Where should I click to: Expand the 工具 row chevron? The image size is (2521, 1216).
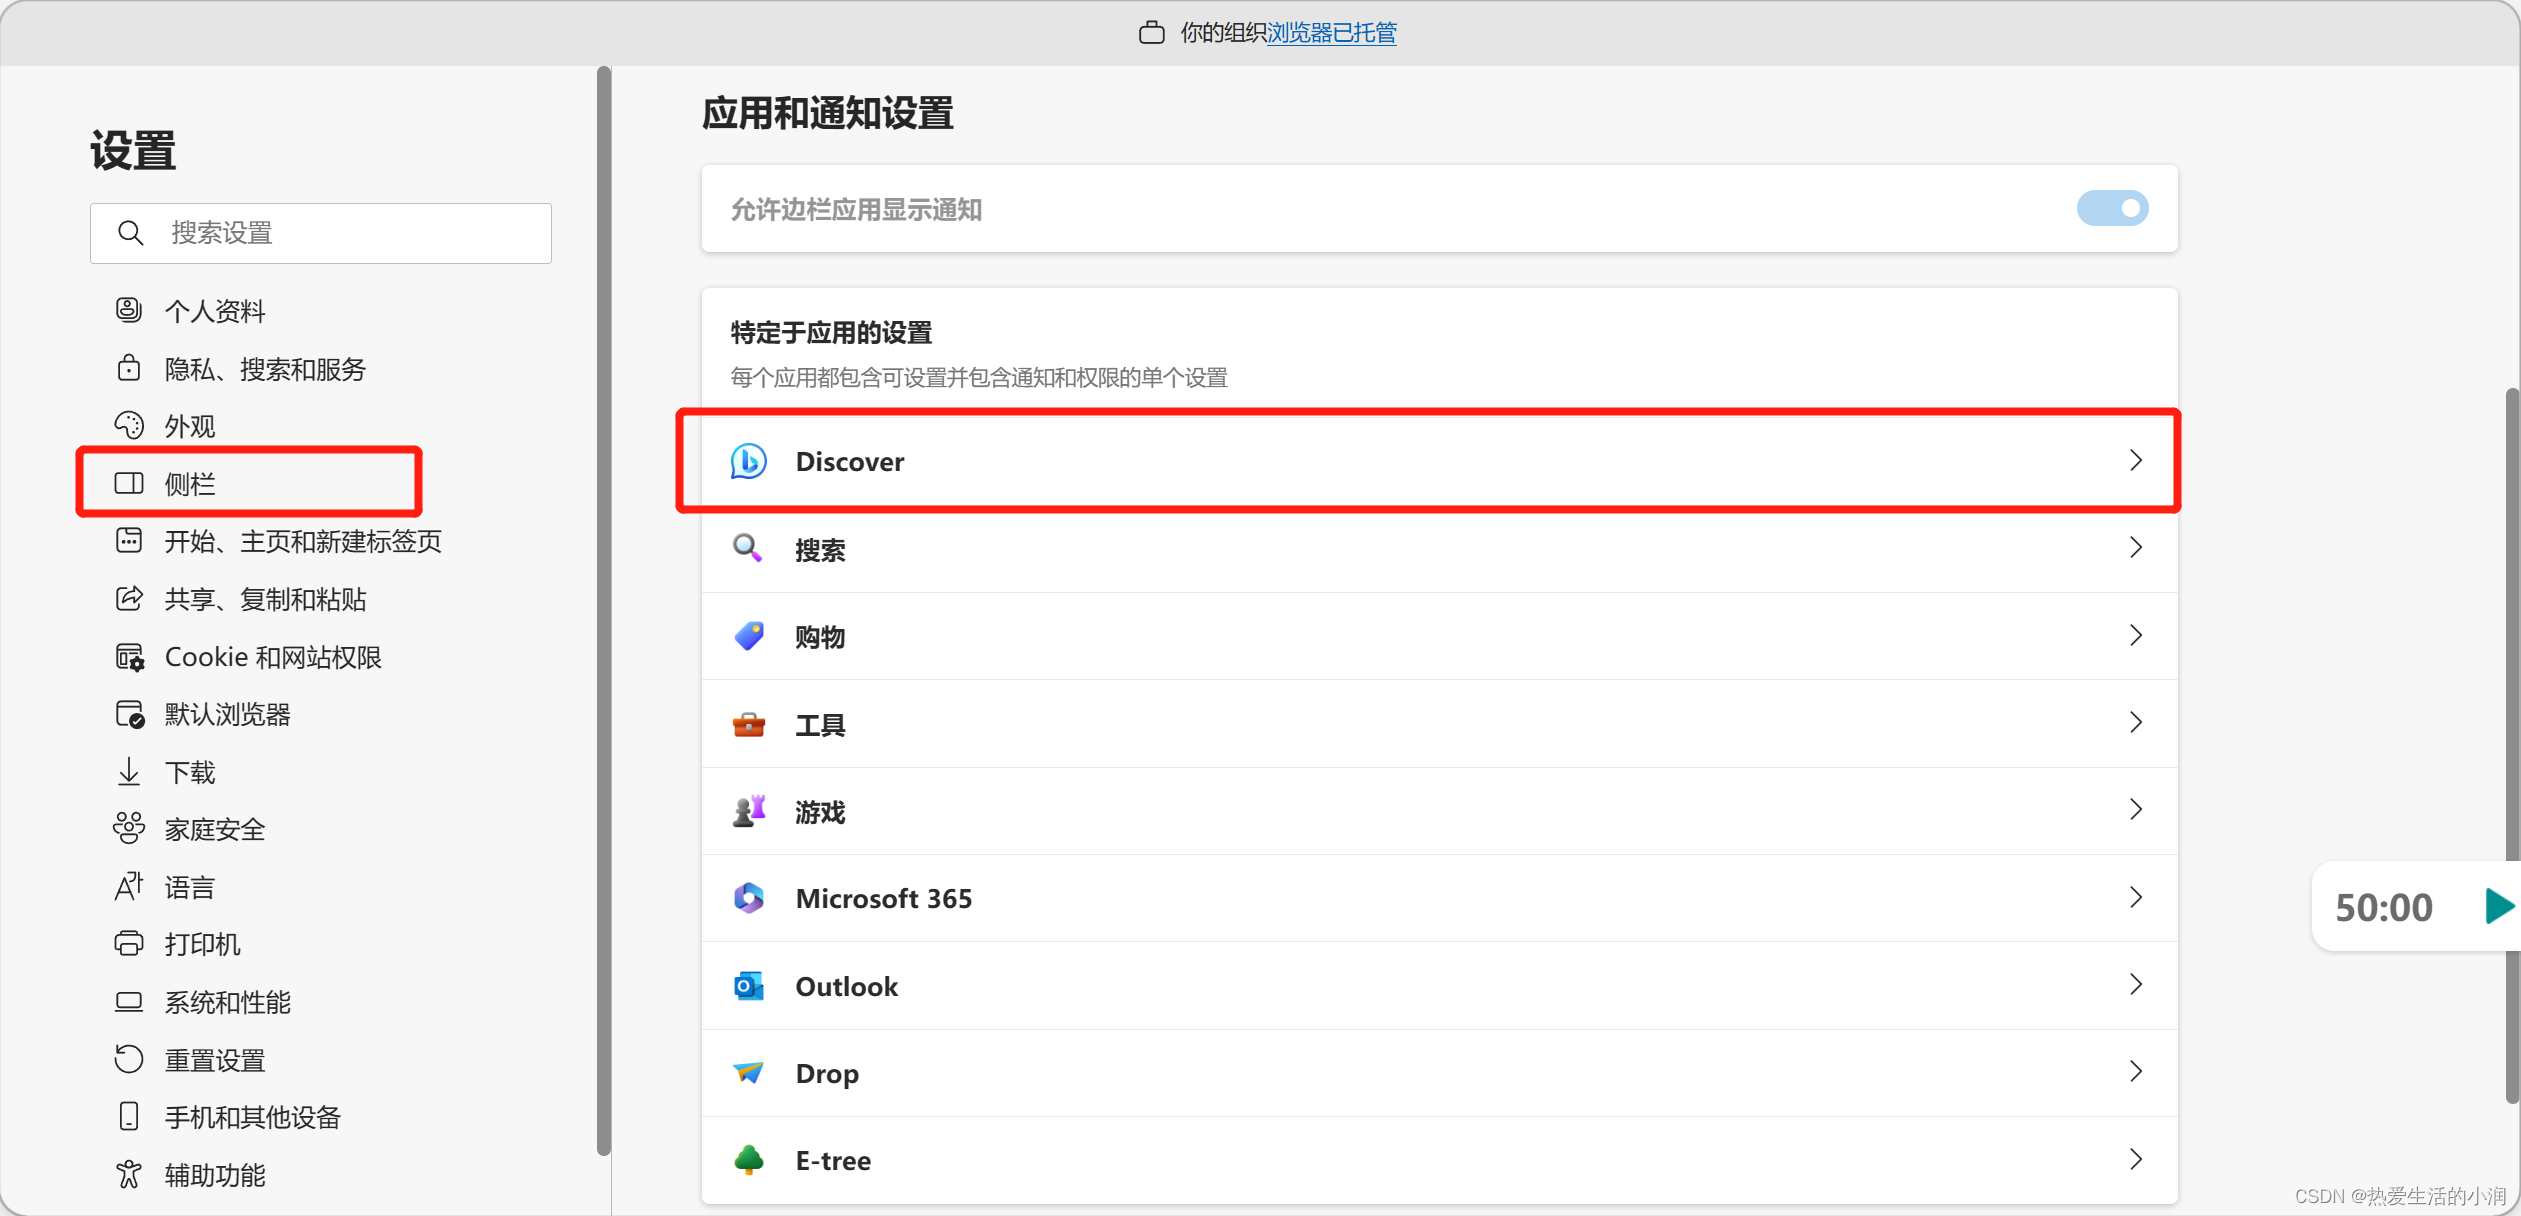[x=2136, y=723]
